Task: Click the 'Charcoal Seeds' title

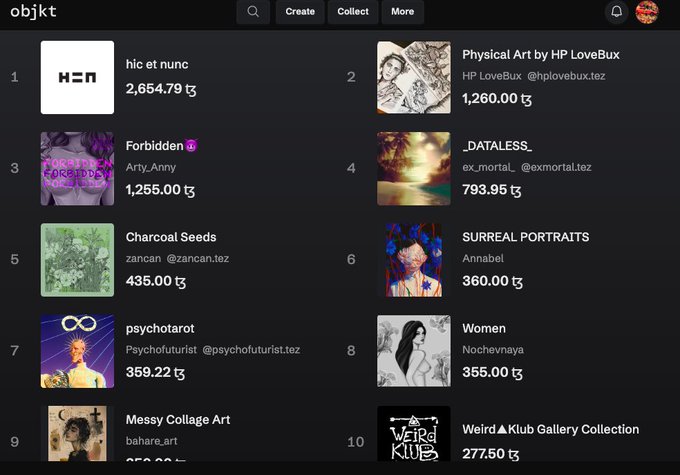Action: coord(171,237)
